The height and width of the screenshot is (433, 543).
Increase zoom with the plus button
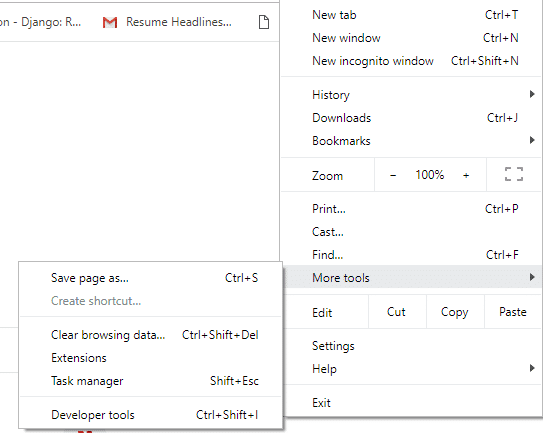tap(466, 175)
